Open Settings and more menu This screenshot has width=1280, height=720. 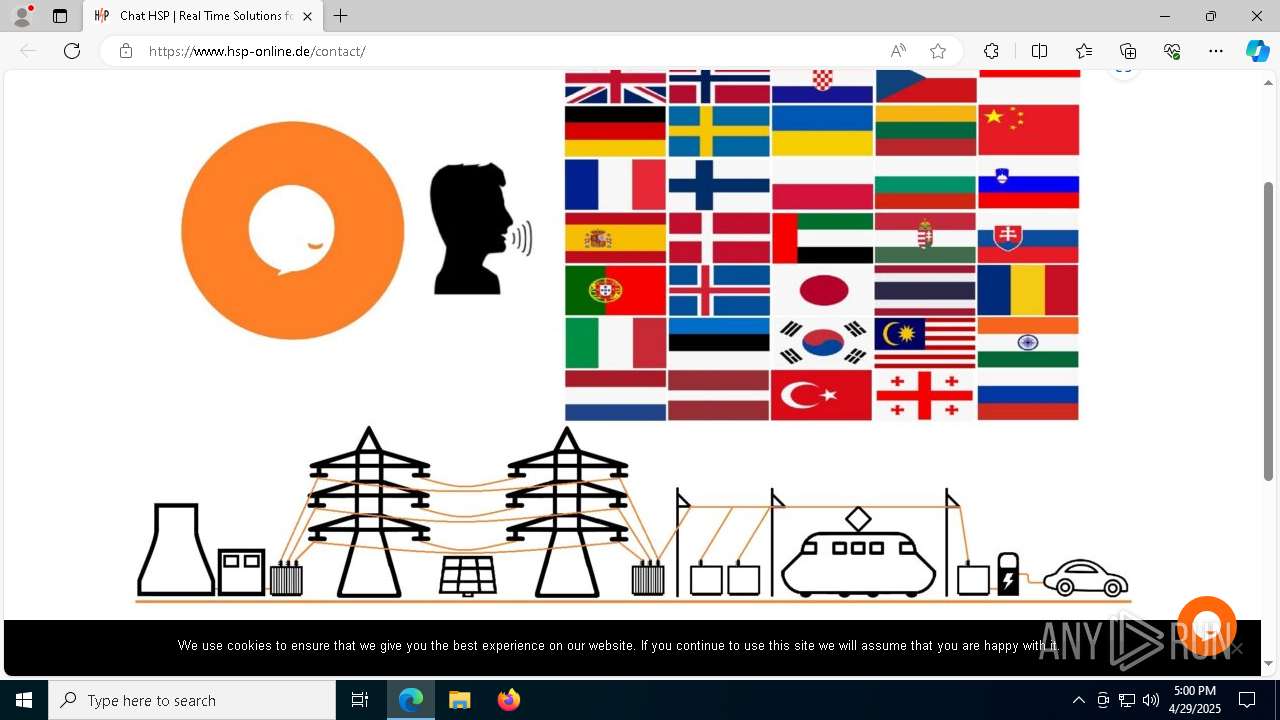(x=1216, y=51)
